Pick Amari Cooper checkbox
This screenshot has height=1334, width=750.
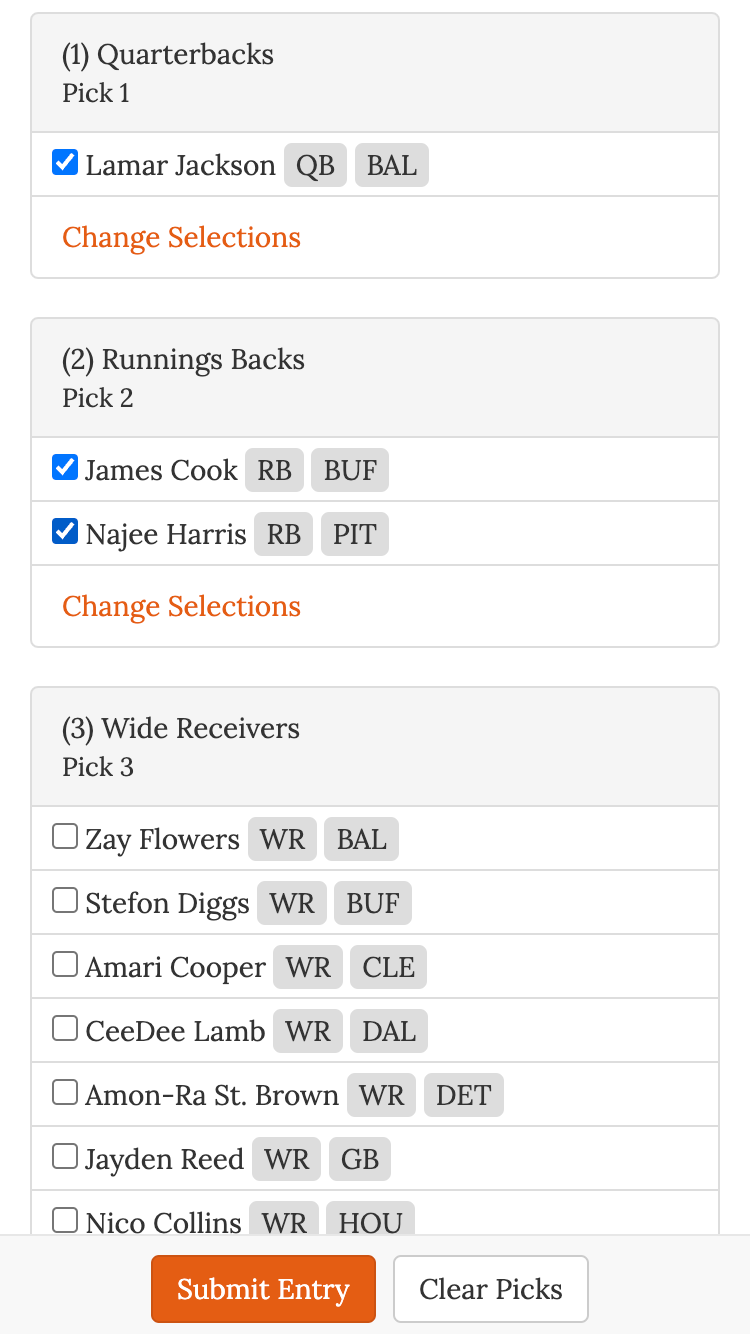point(65,965)
